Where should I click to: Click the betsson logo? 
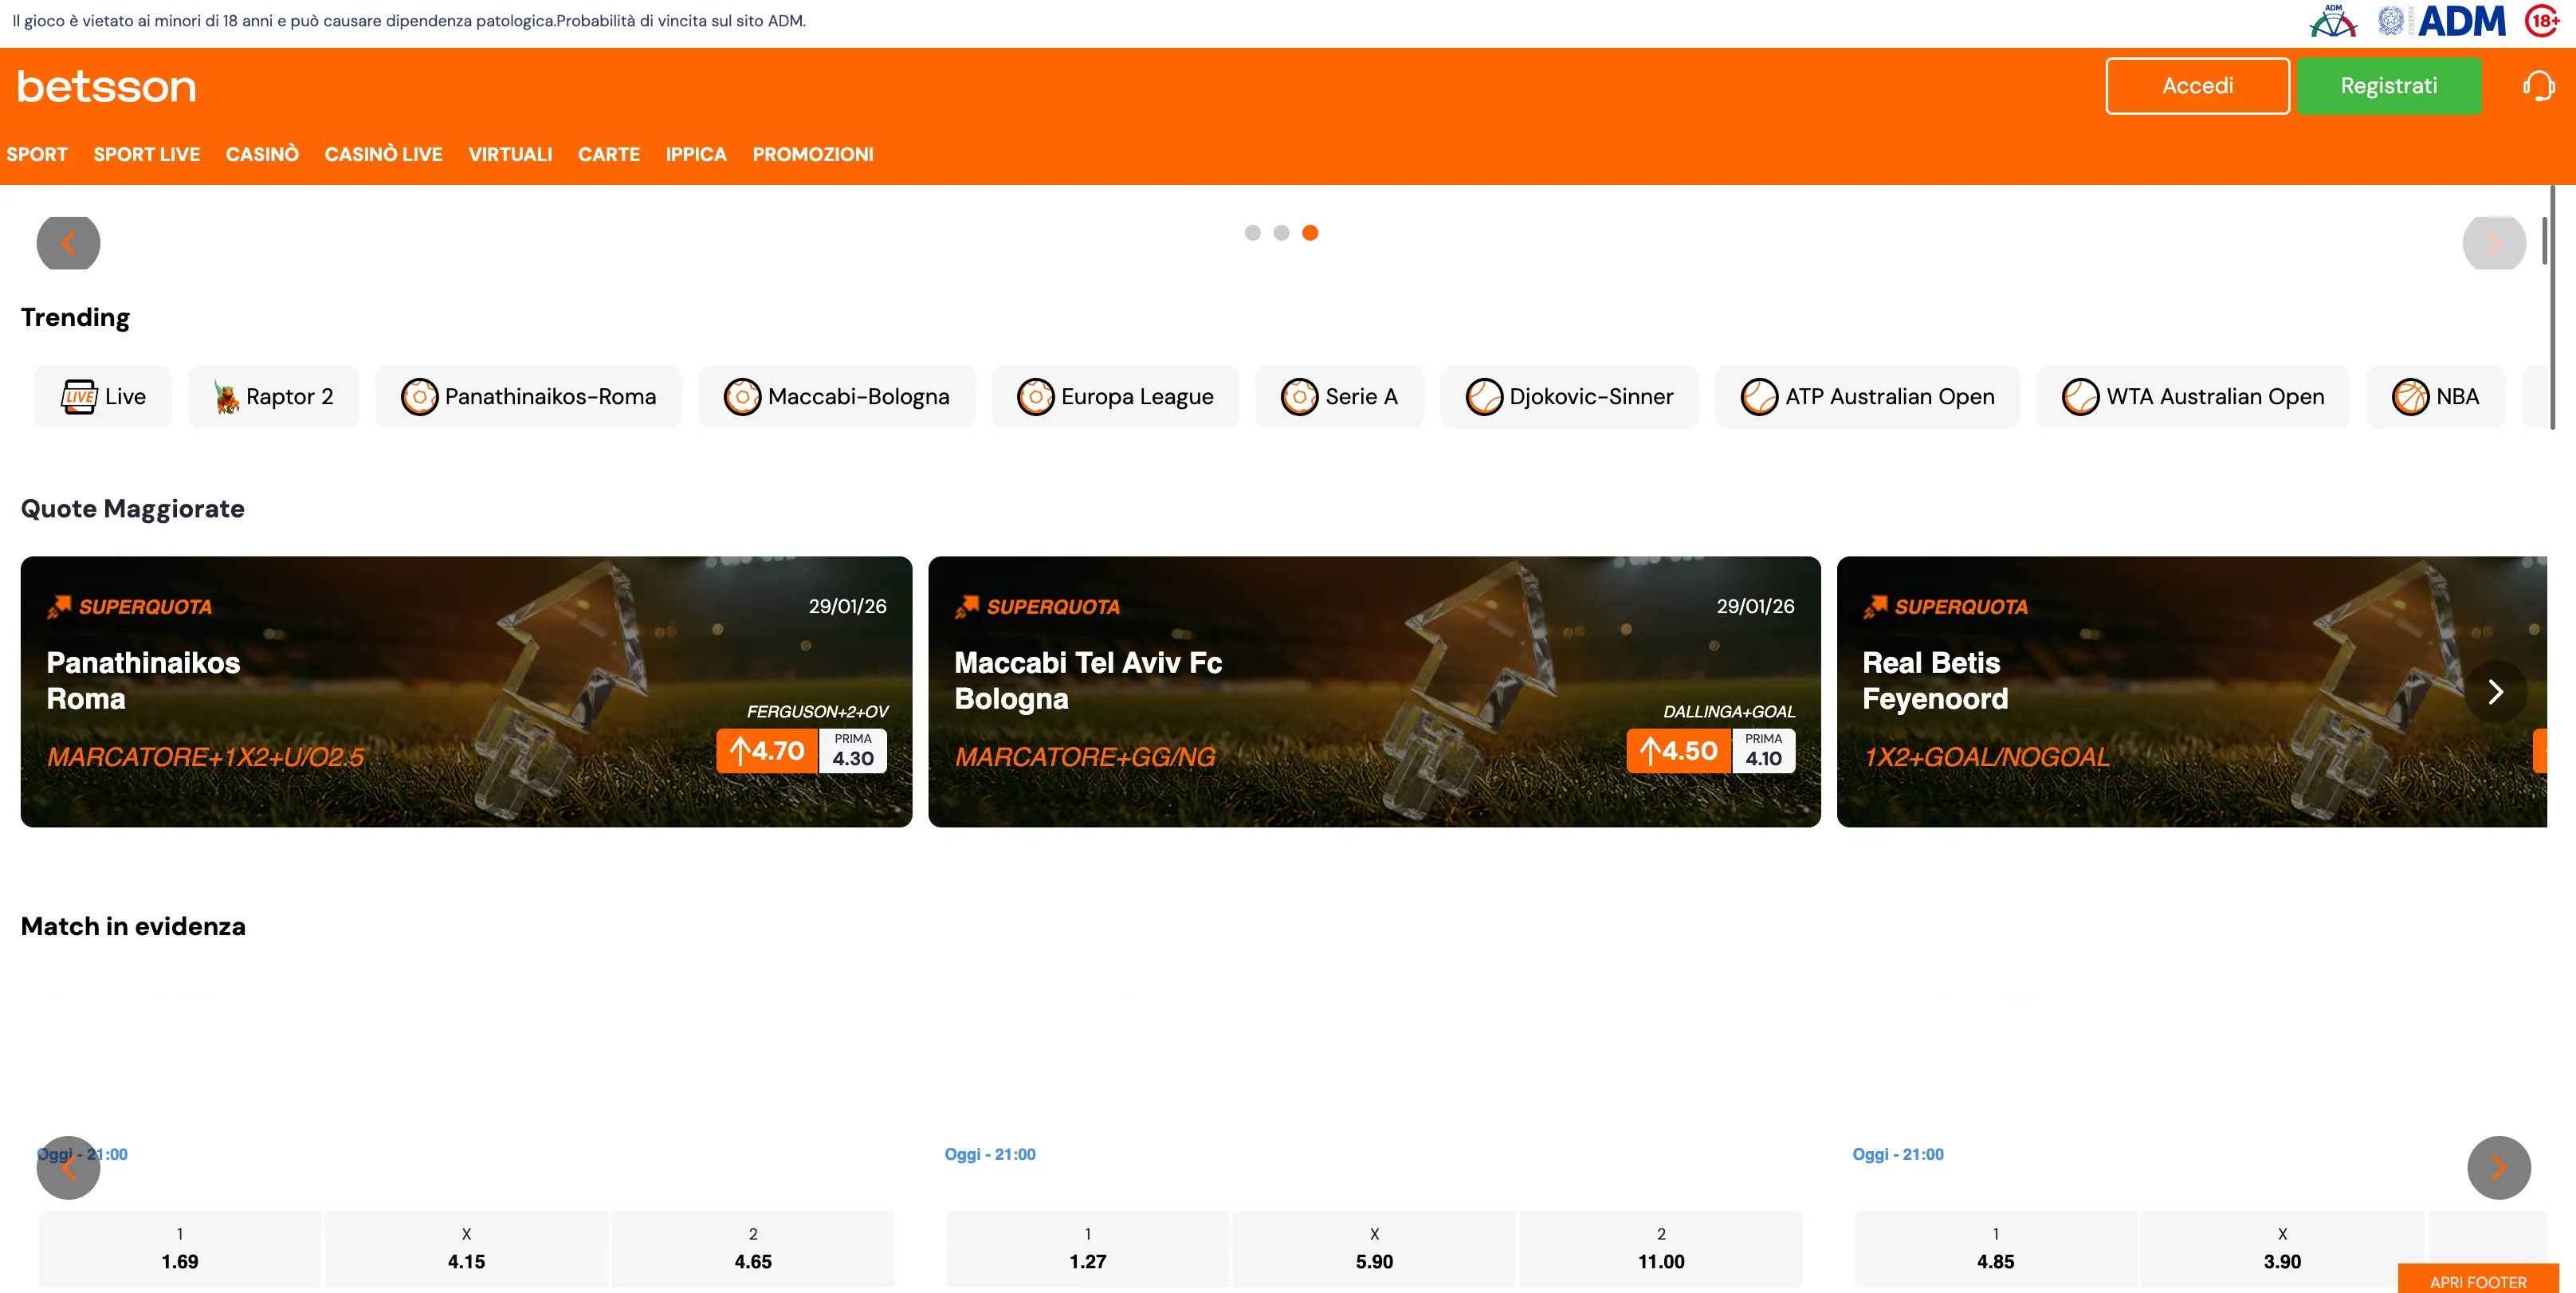tap(106, 86)
